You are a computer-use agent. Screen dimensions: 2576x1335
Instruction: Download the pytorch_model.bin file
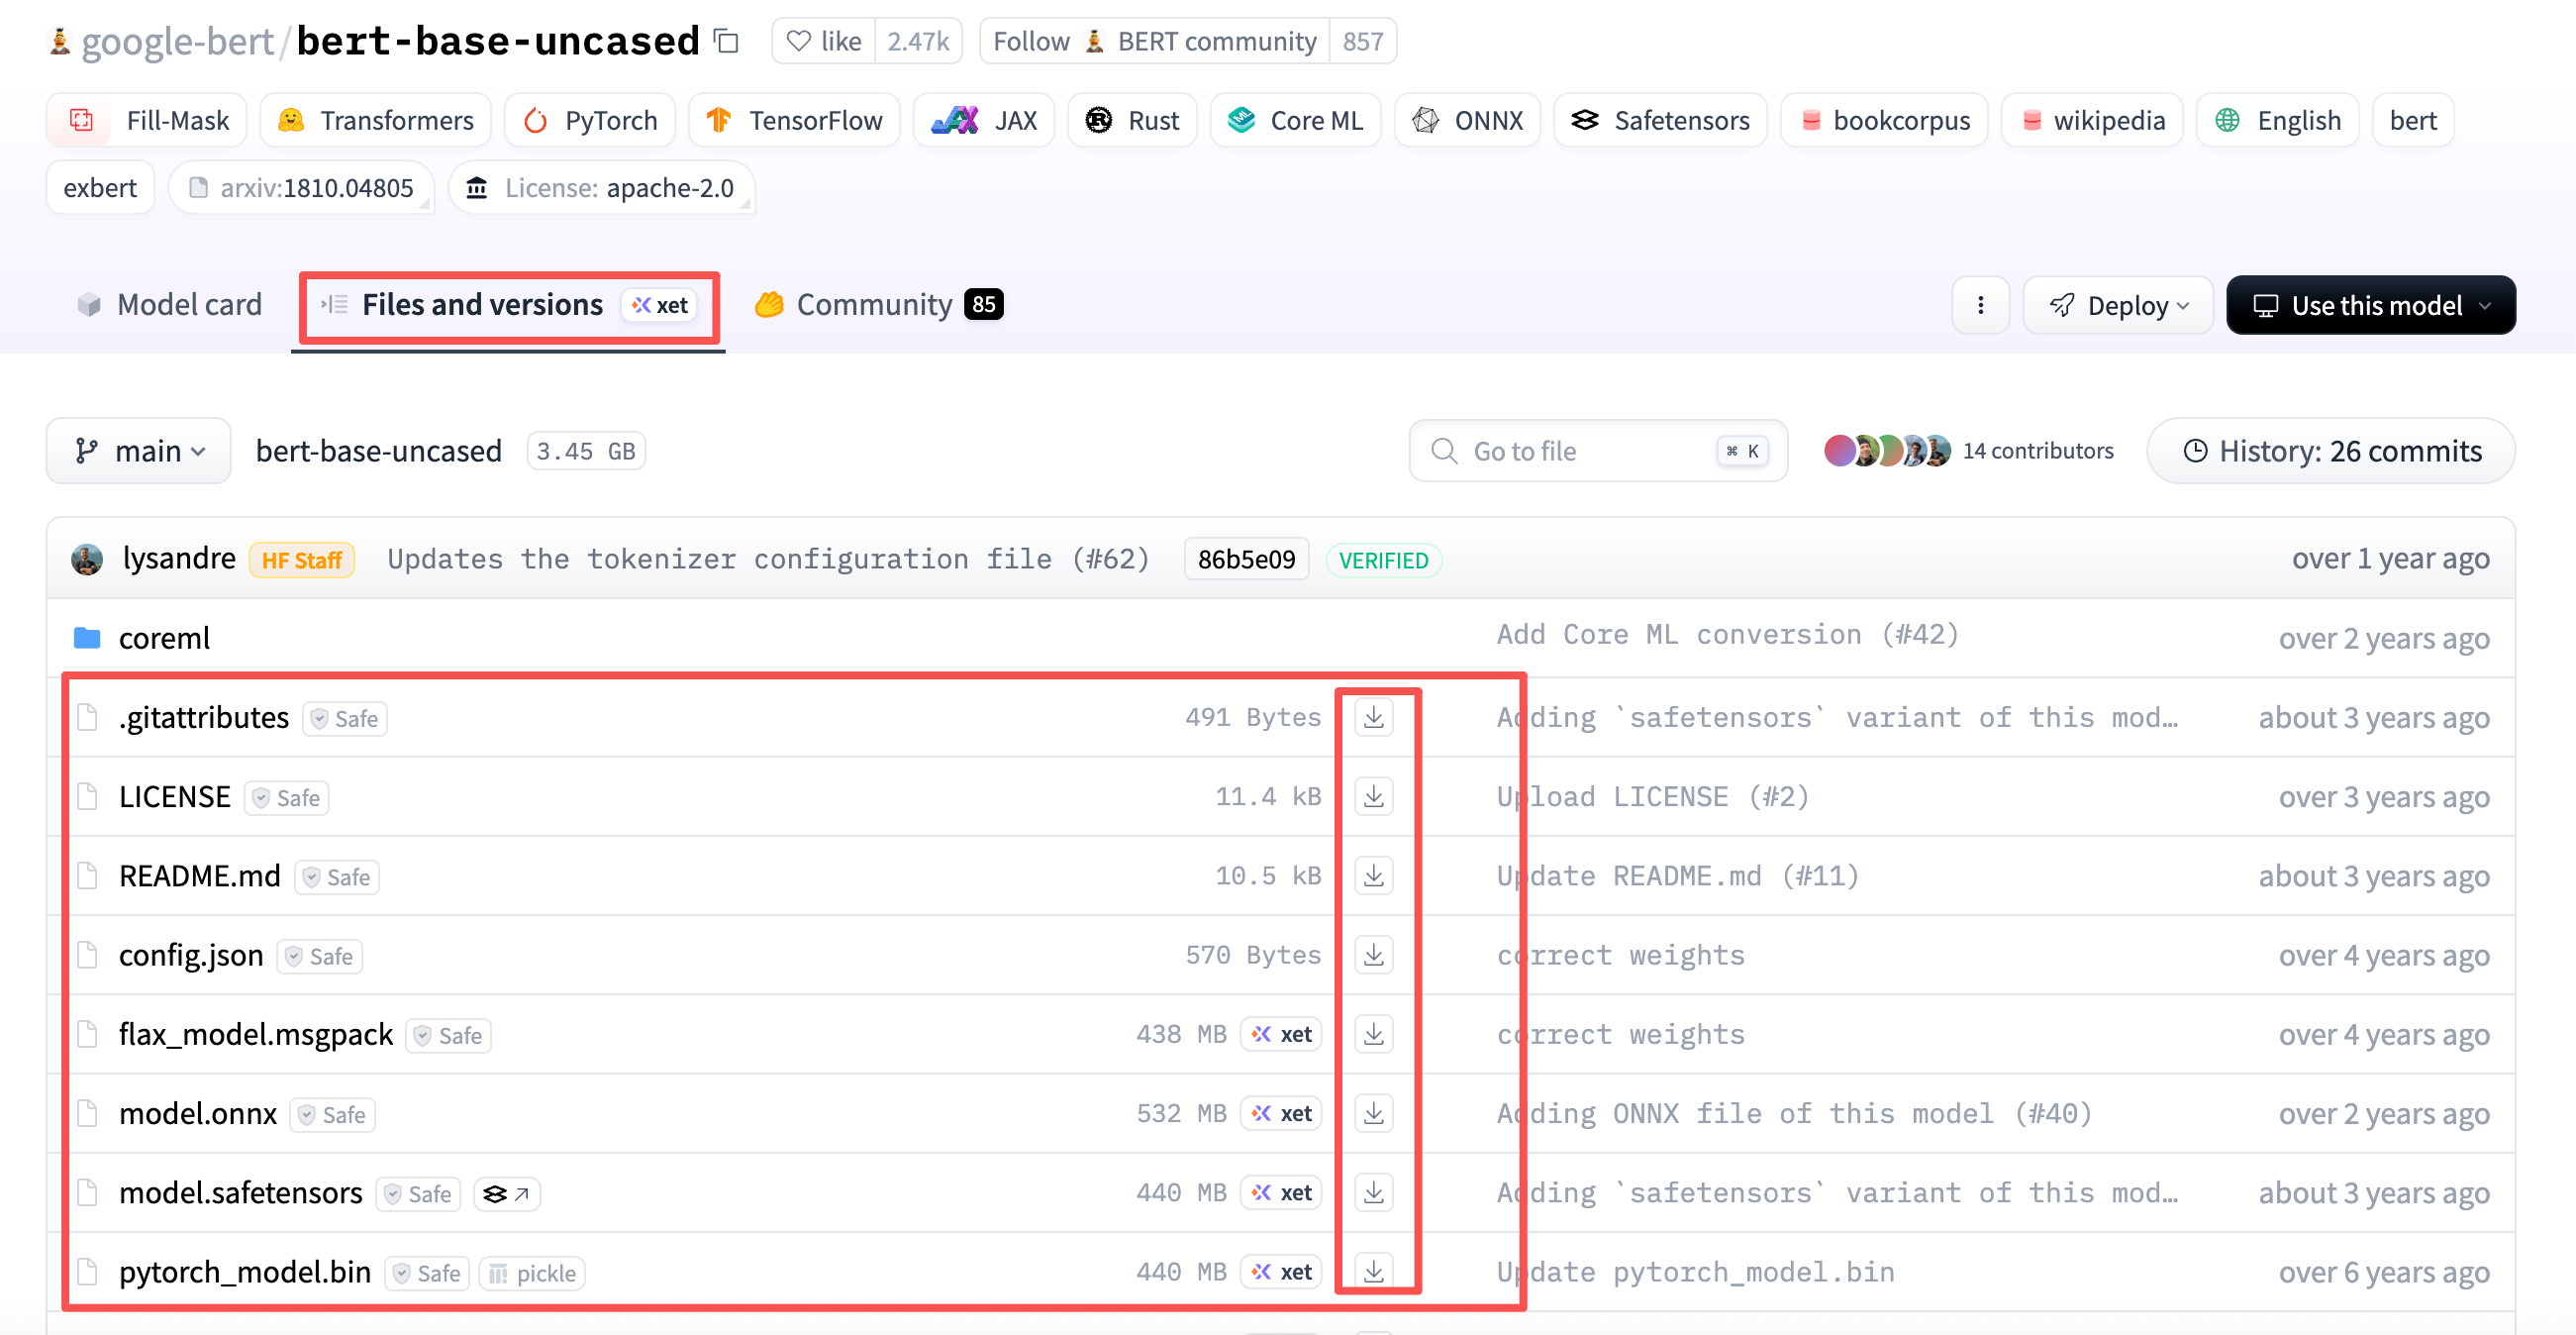(x=1374, y=1271)
